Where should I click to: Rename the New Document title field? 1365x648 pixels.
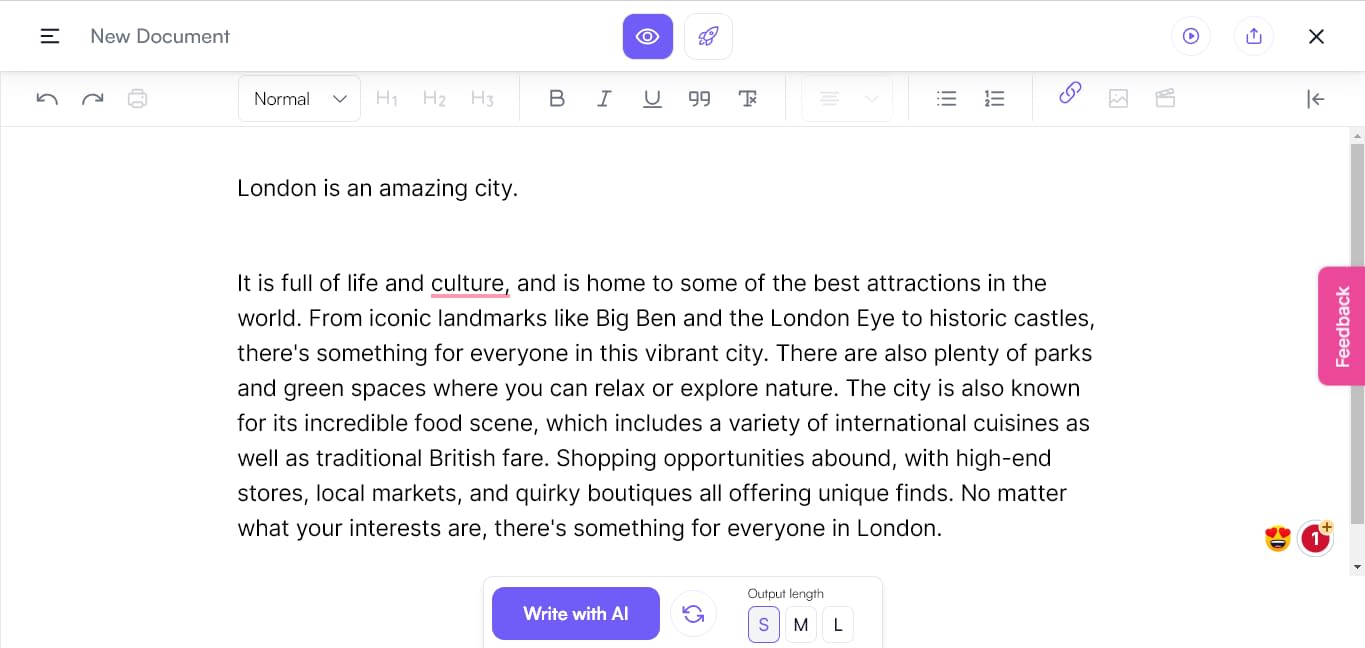159,36
